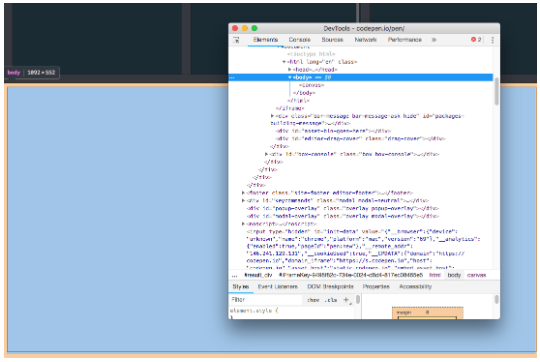Screen dimensions: 540x362
Task: Click the html breadcrumb item
Action: click(435, 275)
